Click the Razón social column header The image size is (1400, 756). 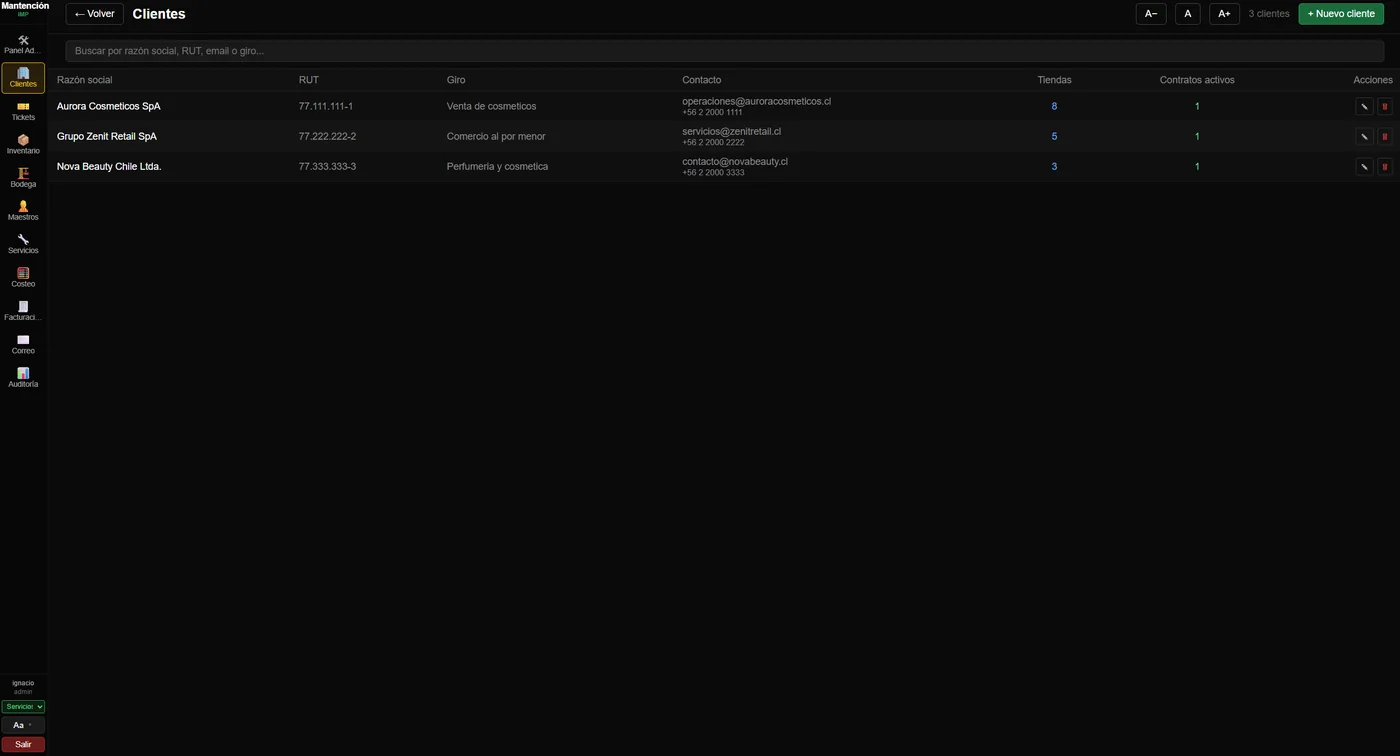tap(85, 80)
